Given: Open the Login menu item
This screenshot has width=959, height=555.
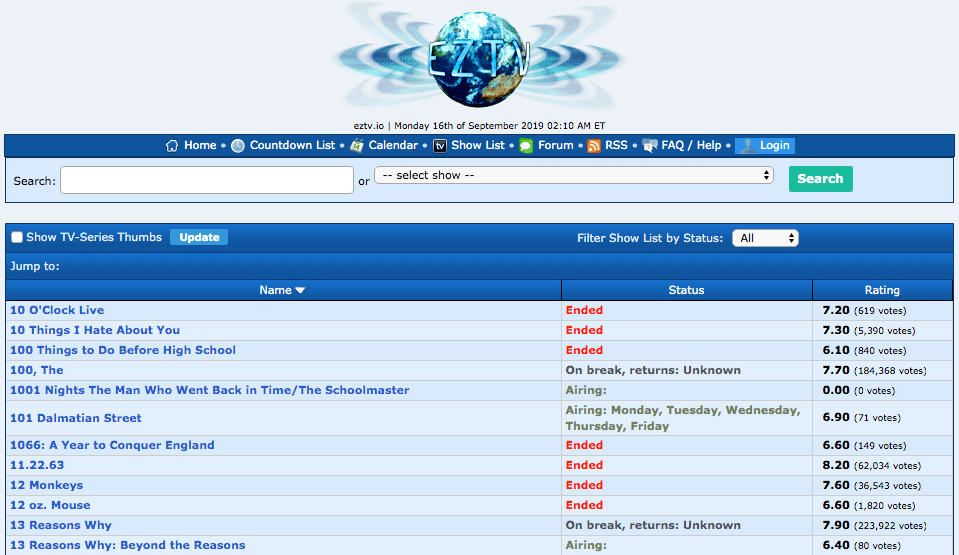Looking at the screenshot, I should (x=765, y=146).
